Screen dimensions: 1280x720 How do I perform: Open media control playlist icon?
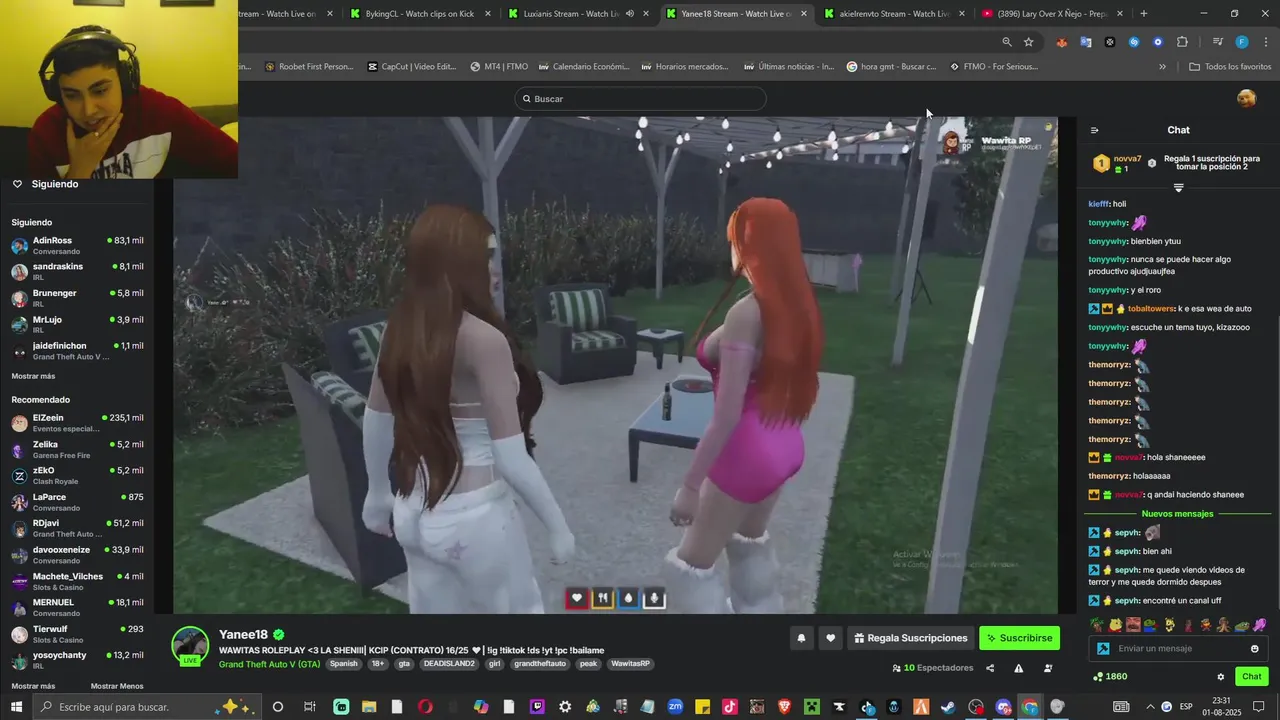[1217, 42]
